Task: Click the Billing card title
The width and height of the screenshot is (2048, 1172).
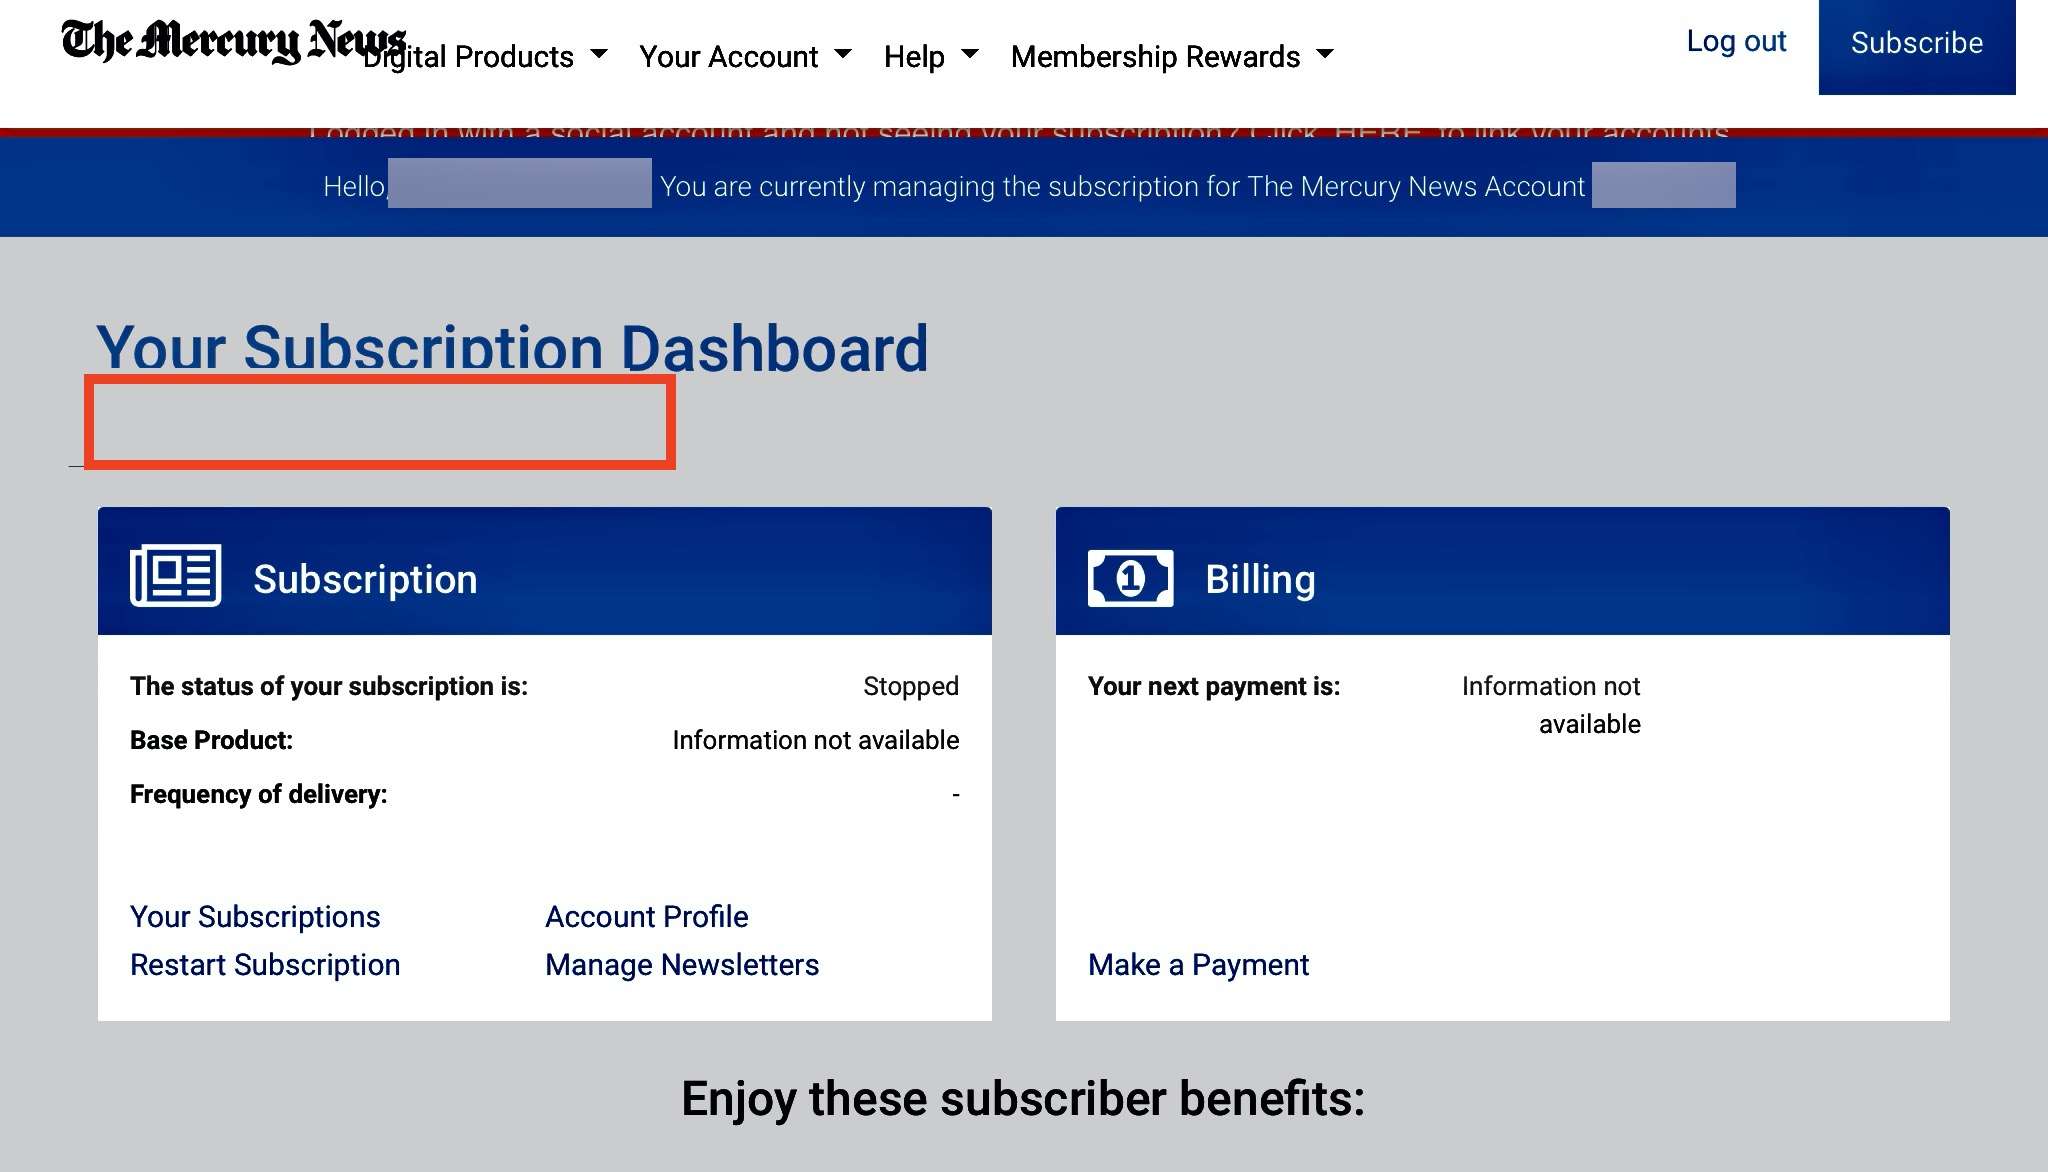Action: point(1260,579)
